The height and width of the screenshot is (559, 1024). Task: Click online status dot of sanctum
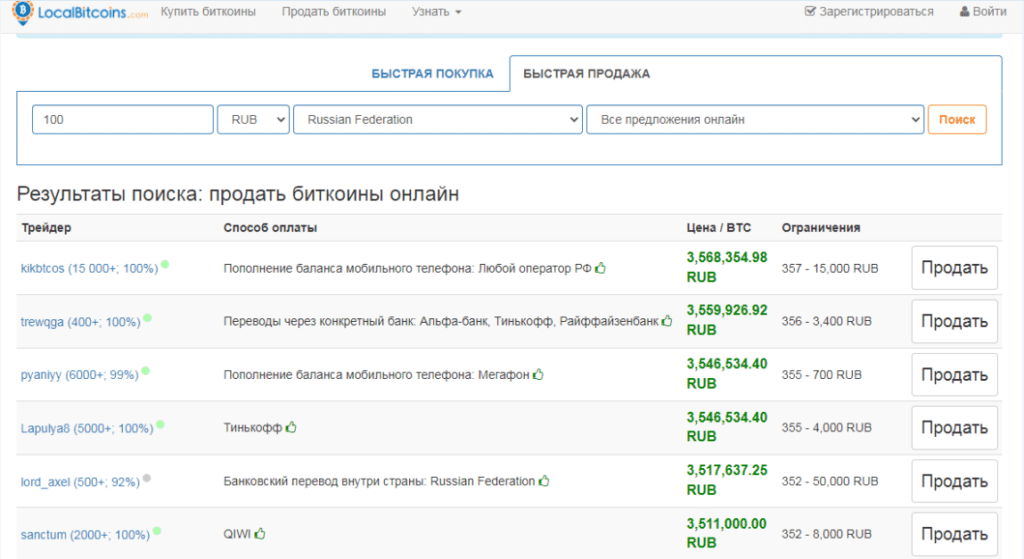coord(157,531)
